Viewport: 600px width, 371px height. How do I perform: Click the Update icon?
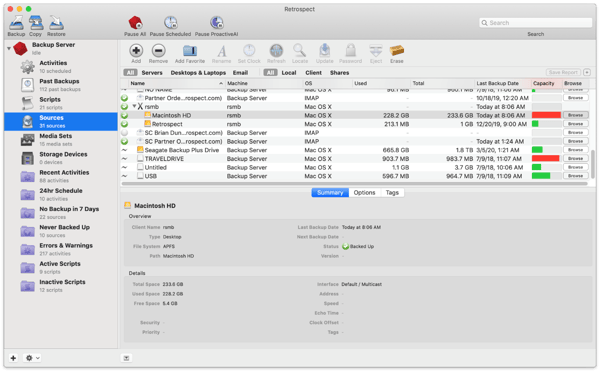324,50
